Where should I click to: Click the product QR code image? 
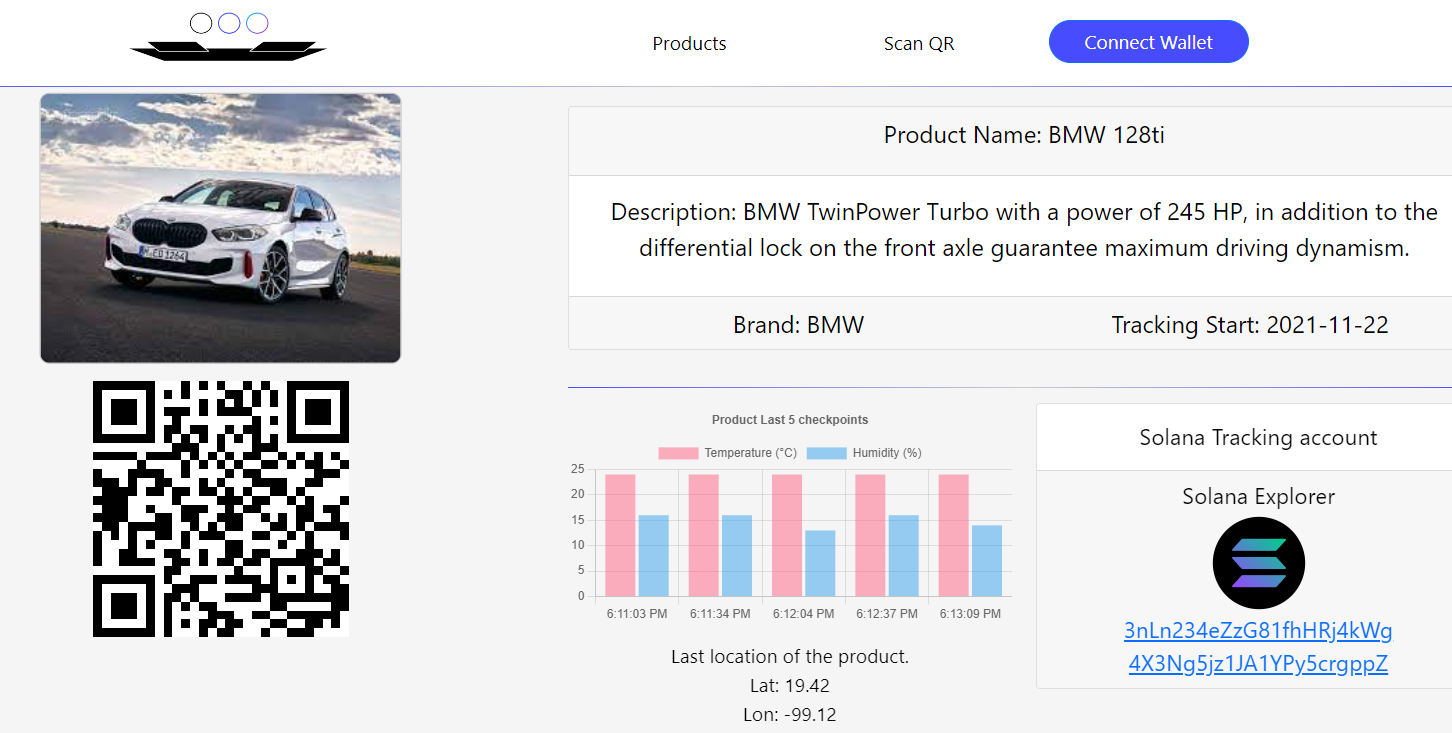pos(221,509)
